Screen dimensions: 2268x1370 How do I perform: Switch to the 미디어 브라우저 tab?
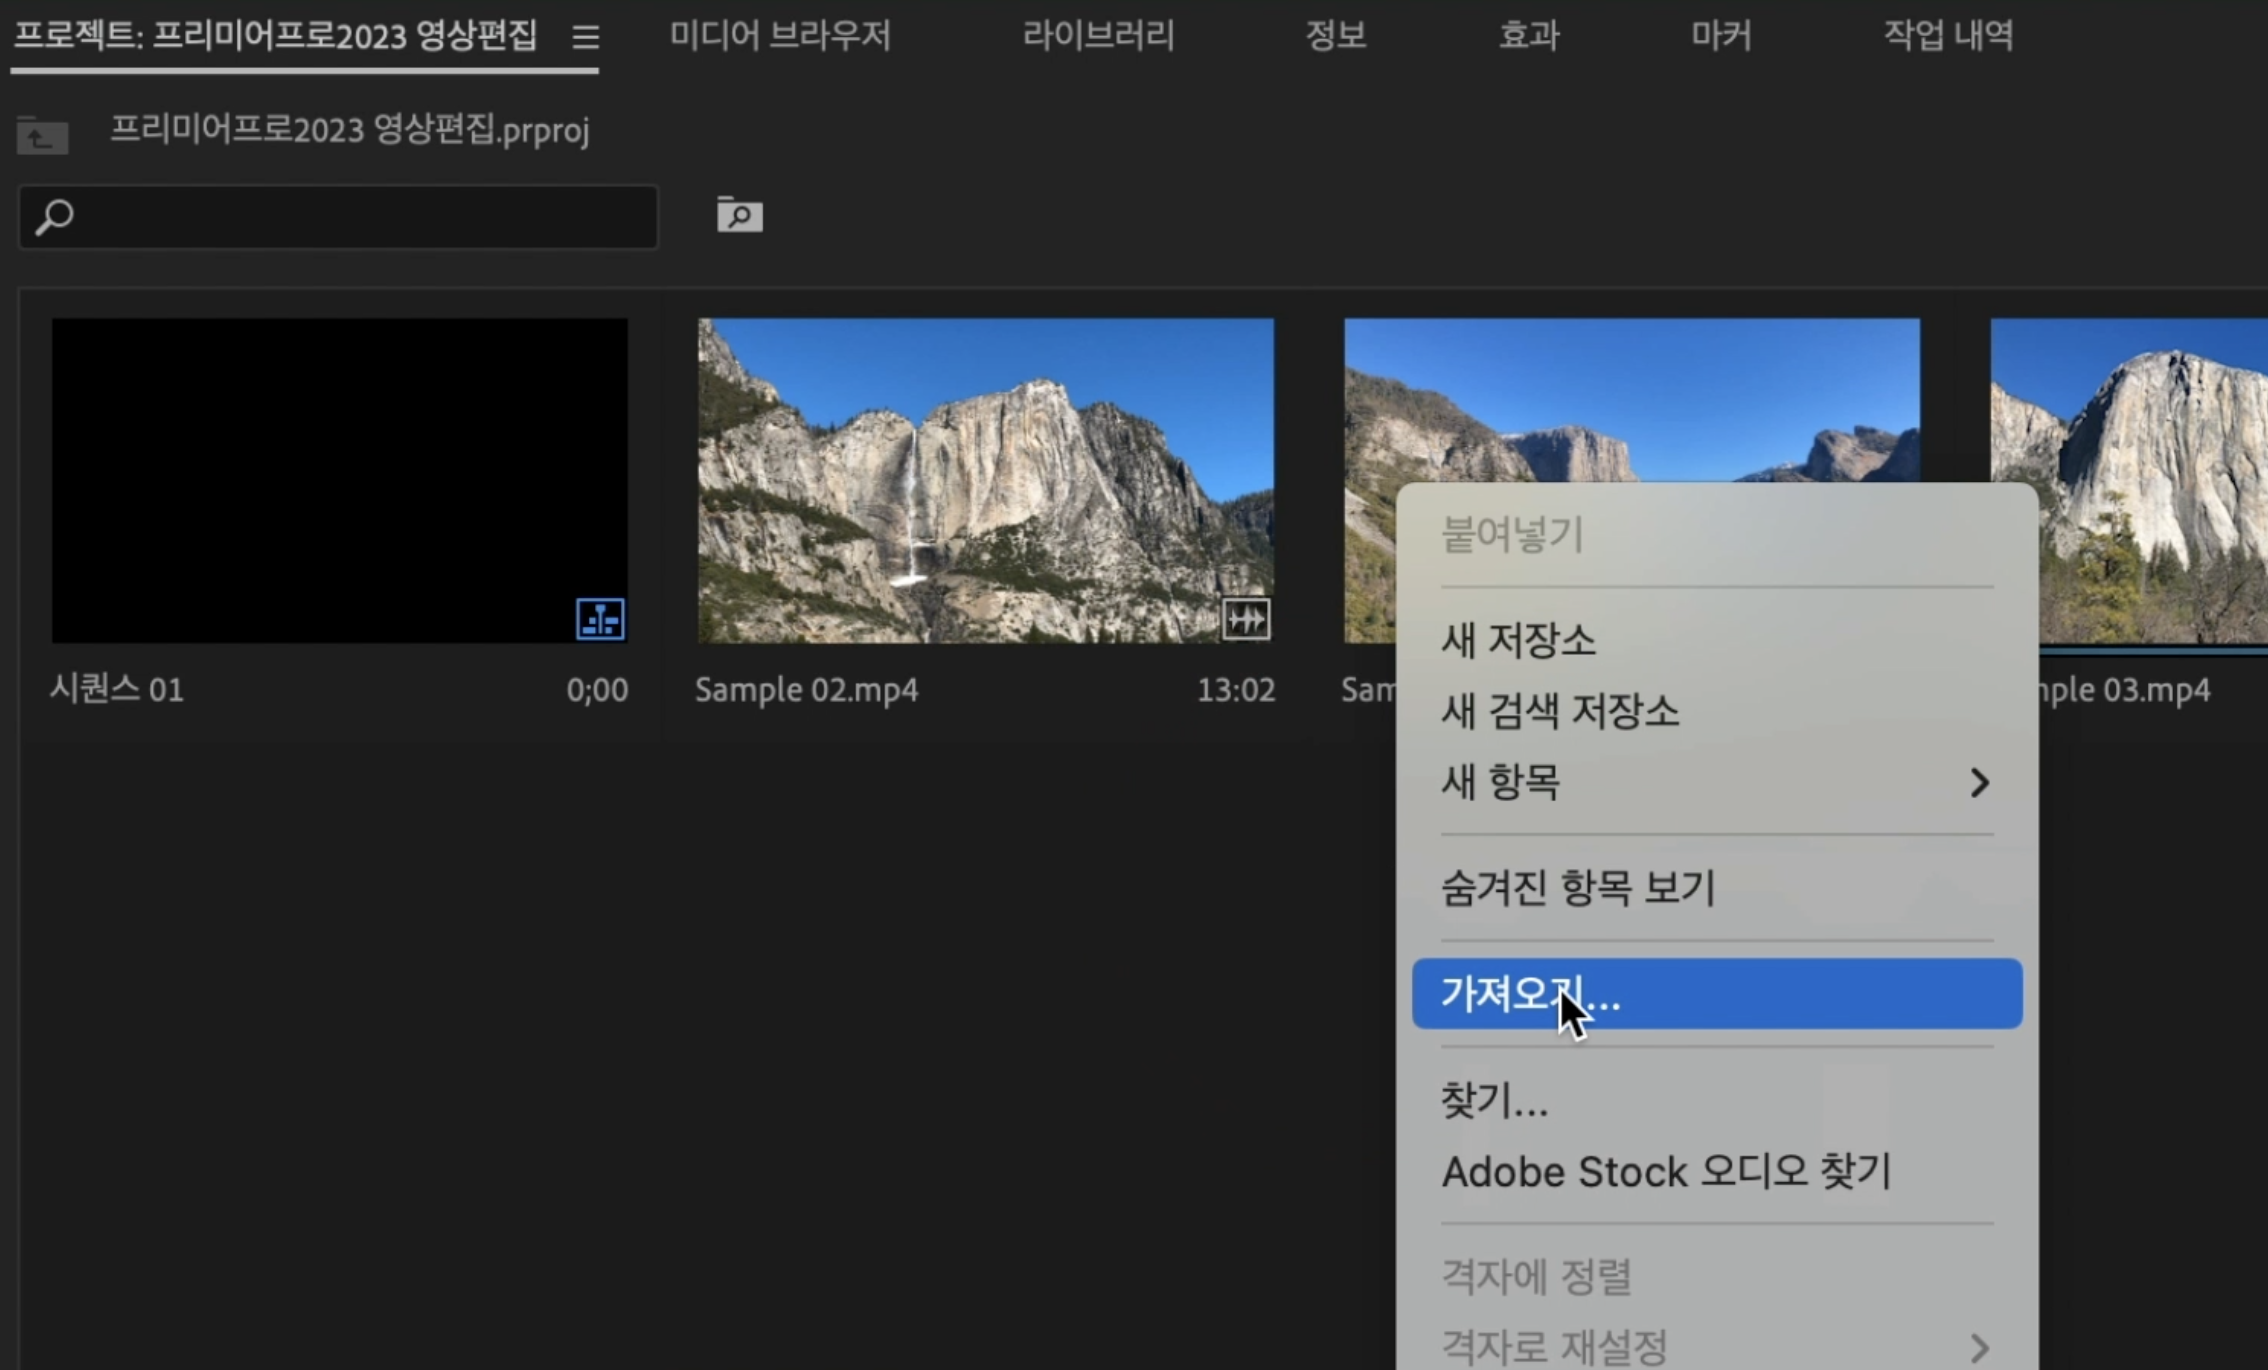[x=780, y=36]
